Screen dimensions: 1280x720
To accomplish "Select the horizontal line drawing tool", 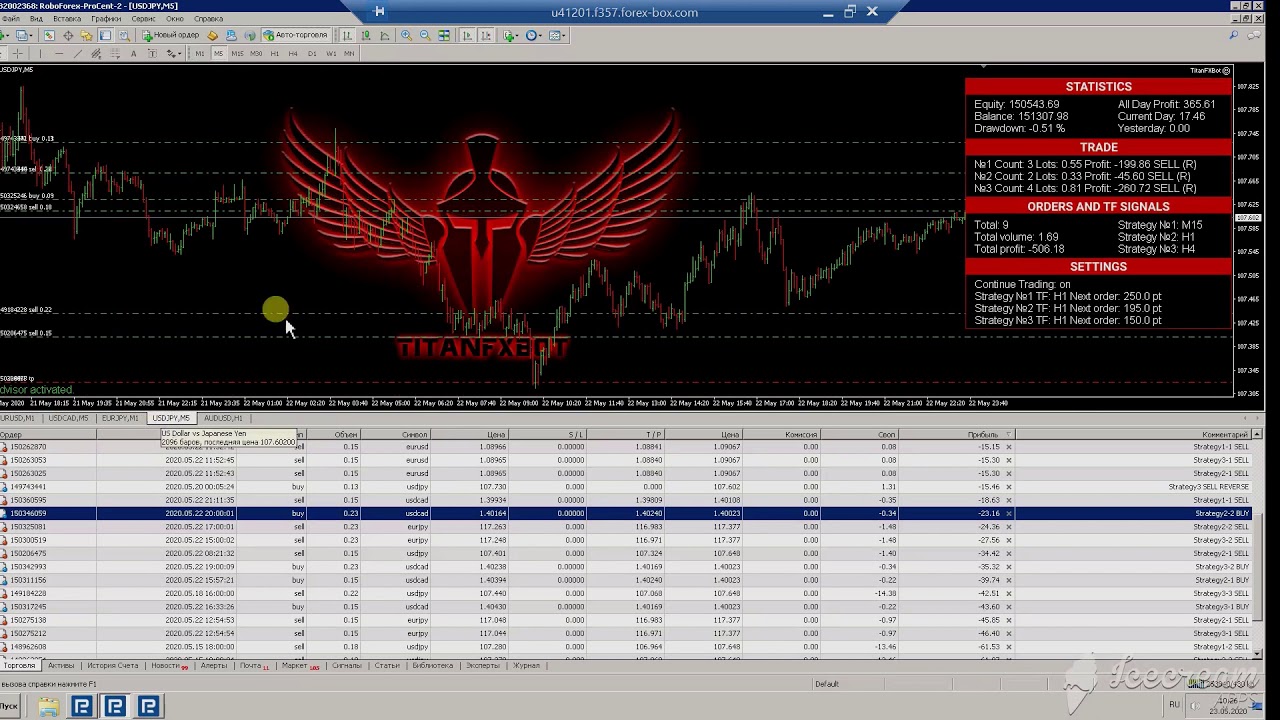I will coord(59,54).
